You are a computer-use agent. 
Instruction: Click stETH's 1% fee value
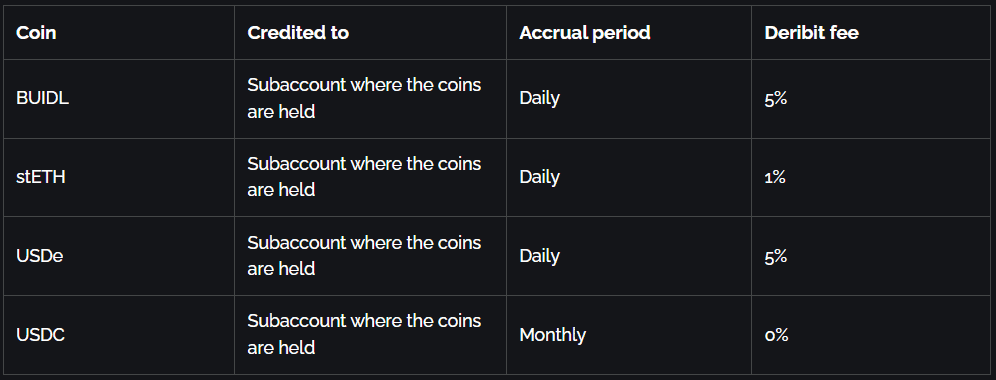click(x=775, y=177)
